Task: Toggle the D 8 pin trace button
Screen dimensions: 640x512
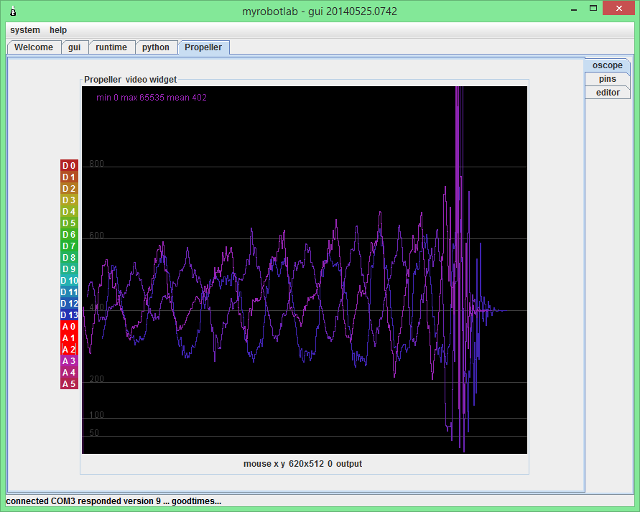Action: click(x=69, y=257)
